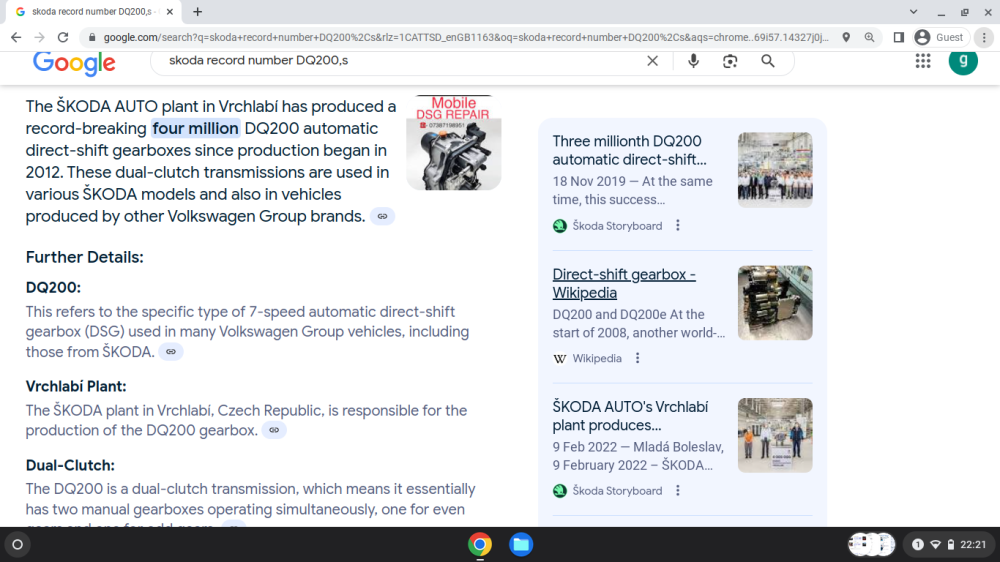Open system tray with clock 22:21

pyautogui.click(x=951, y=544)
